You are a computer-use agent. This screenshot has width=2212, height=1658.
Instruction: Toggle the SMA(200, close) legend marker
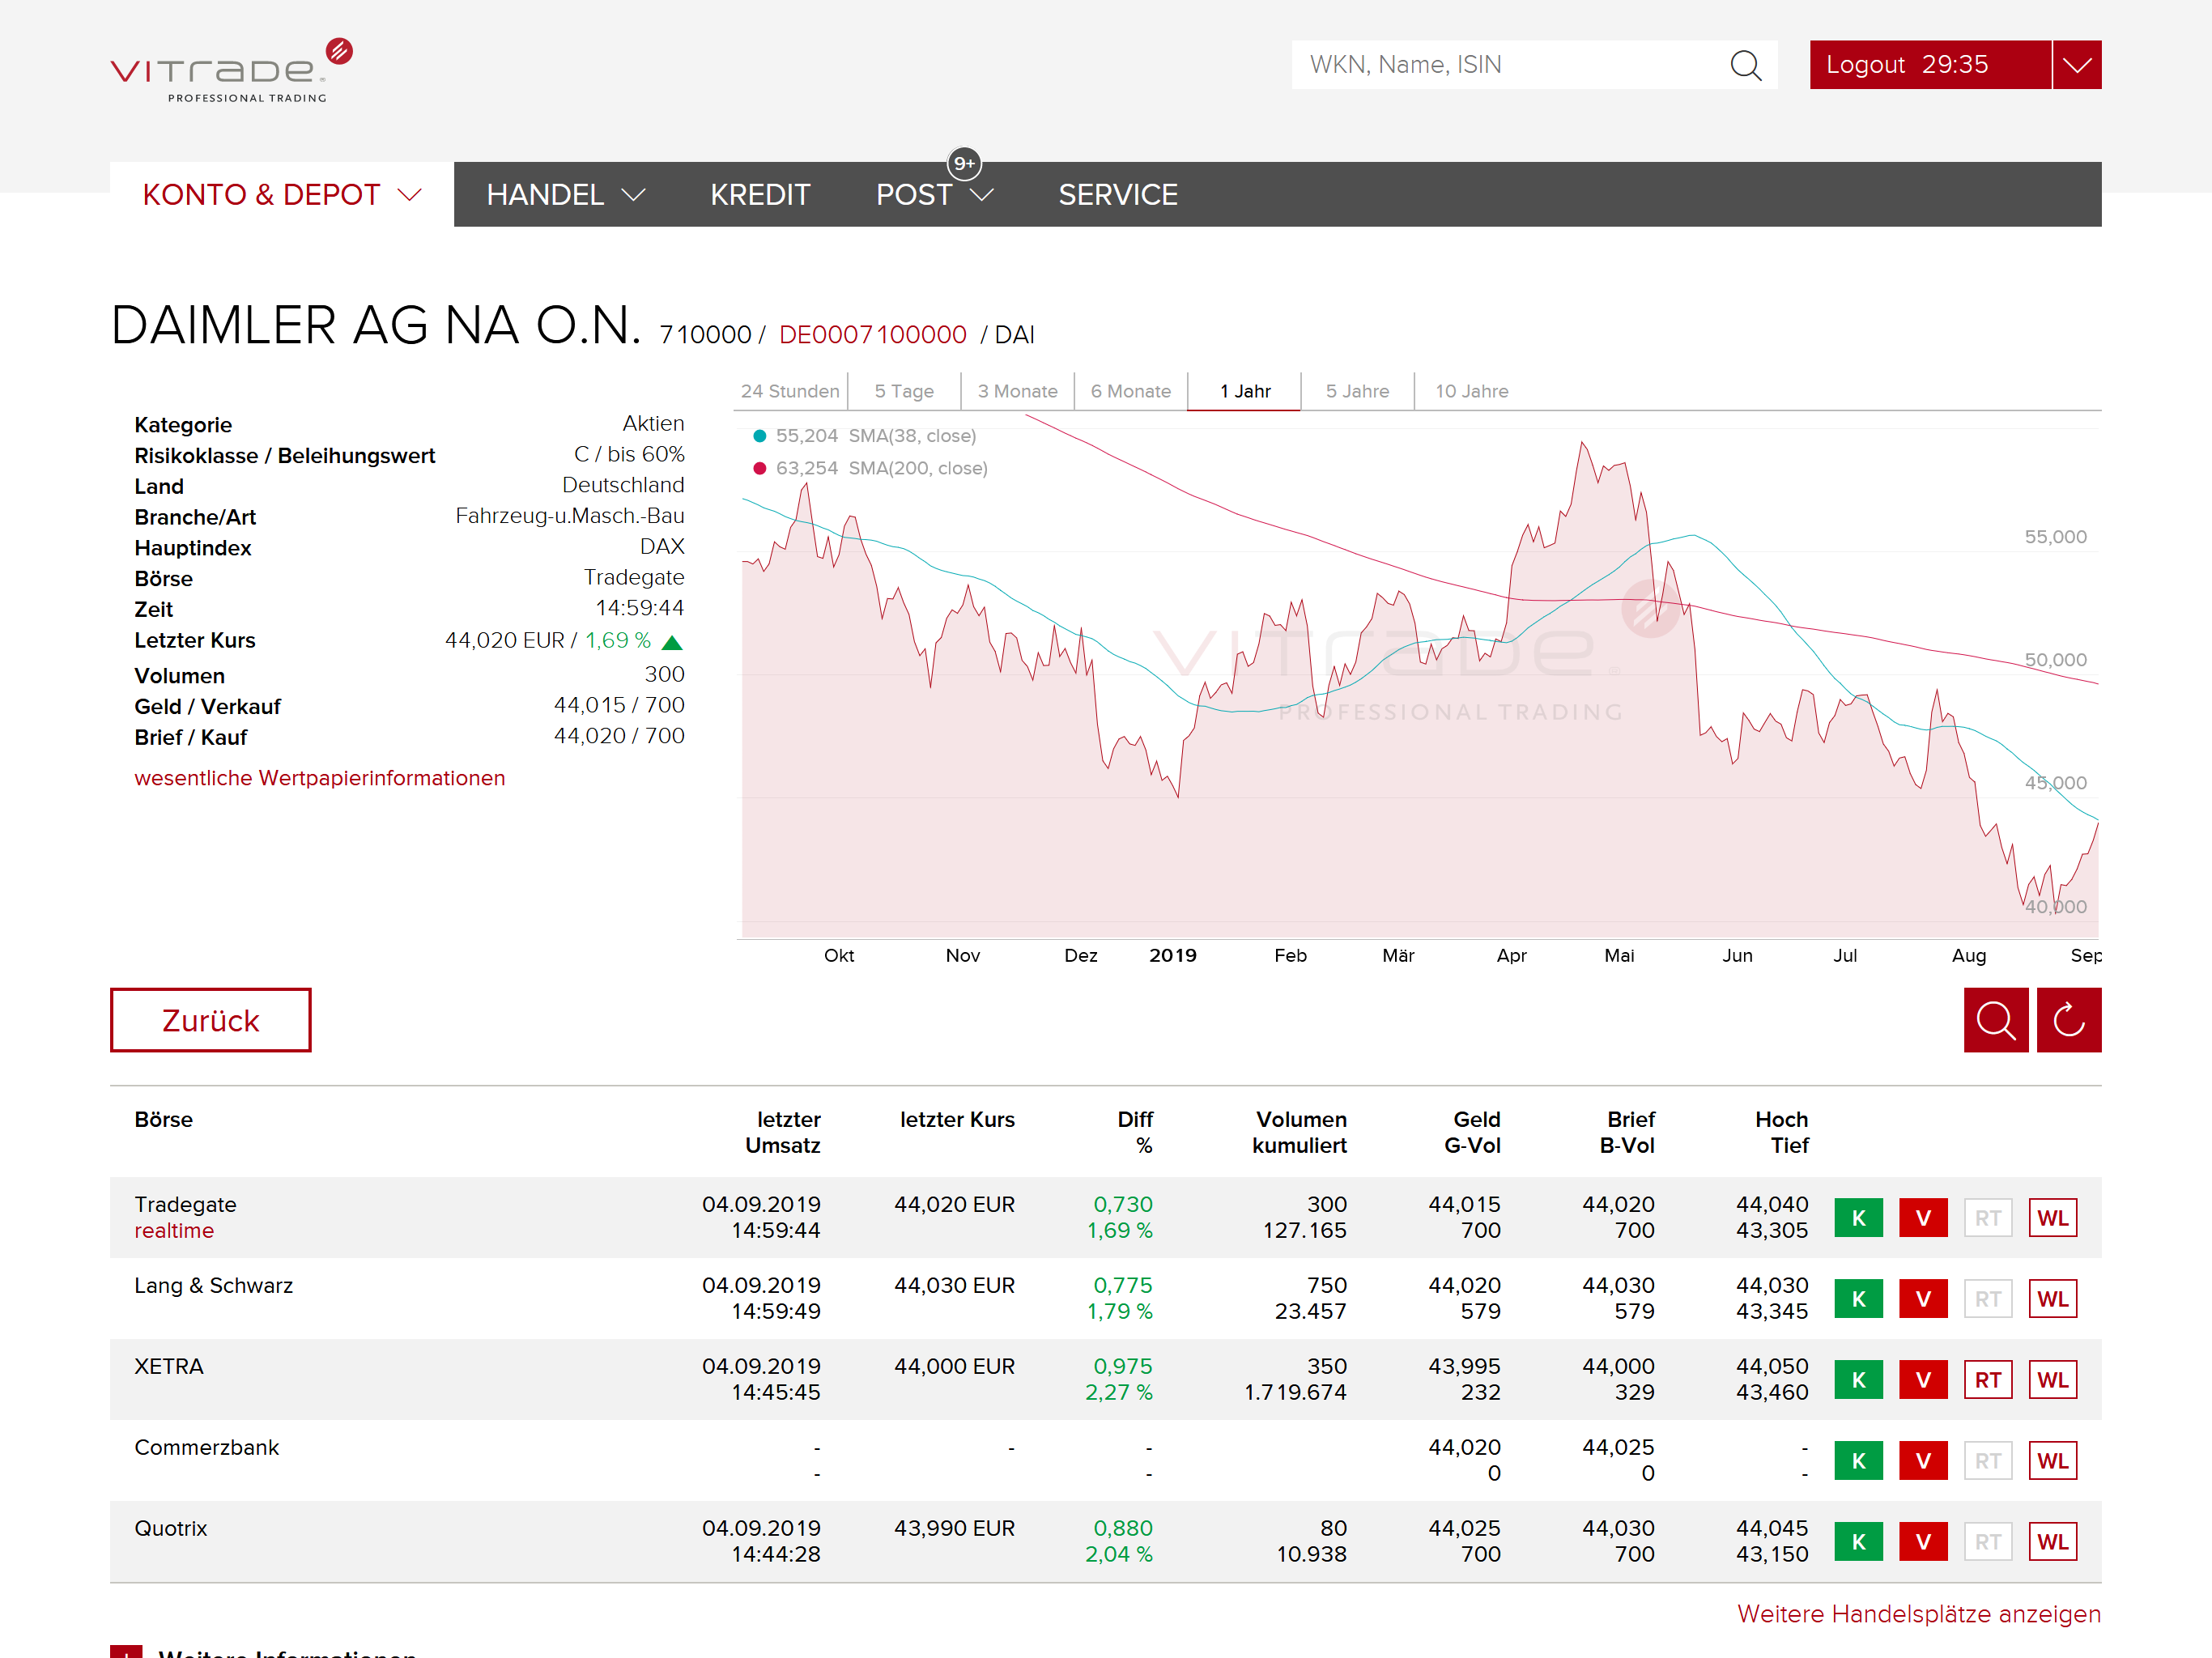760,468
